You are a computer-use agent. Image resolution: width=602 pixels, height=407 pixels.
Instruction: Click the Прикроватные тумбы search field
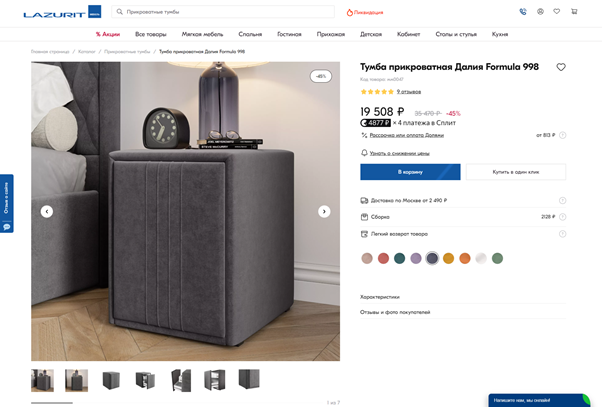225,12
